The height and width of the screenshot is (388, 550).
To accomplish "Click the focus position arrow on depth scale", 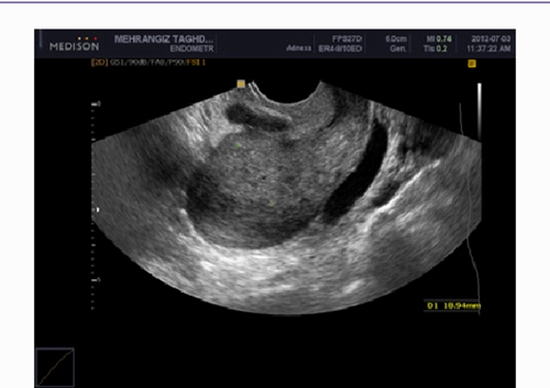I will pyautogui.click(x=98, y=210).
